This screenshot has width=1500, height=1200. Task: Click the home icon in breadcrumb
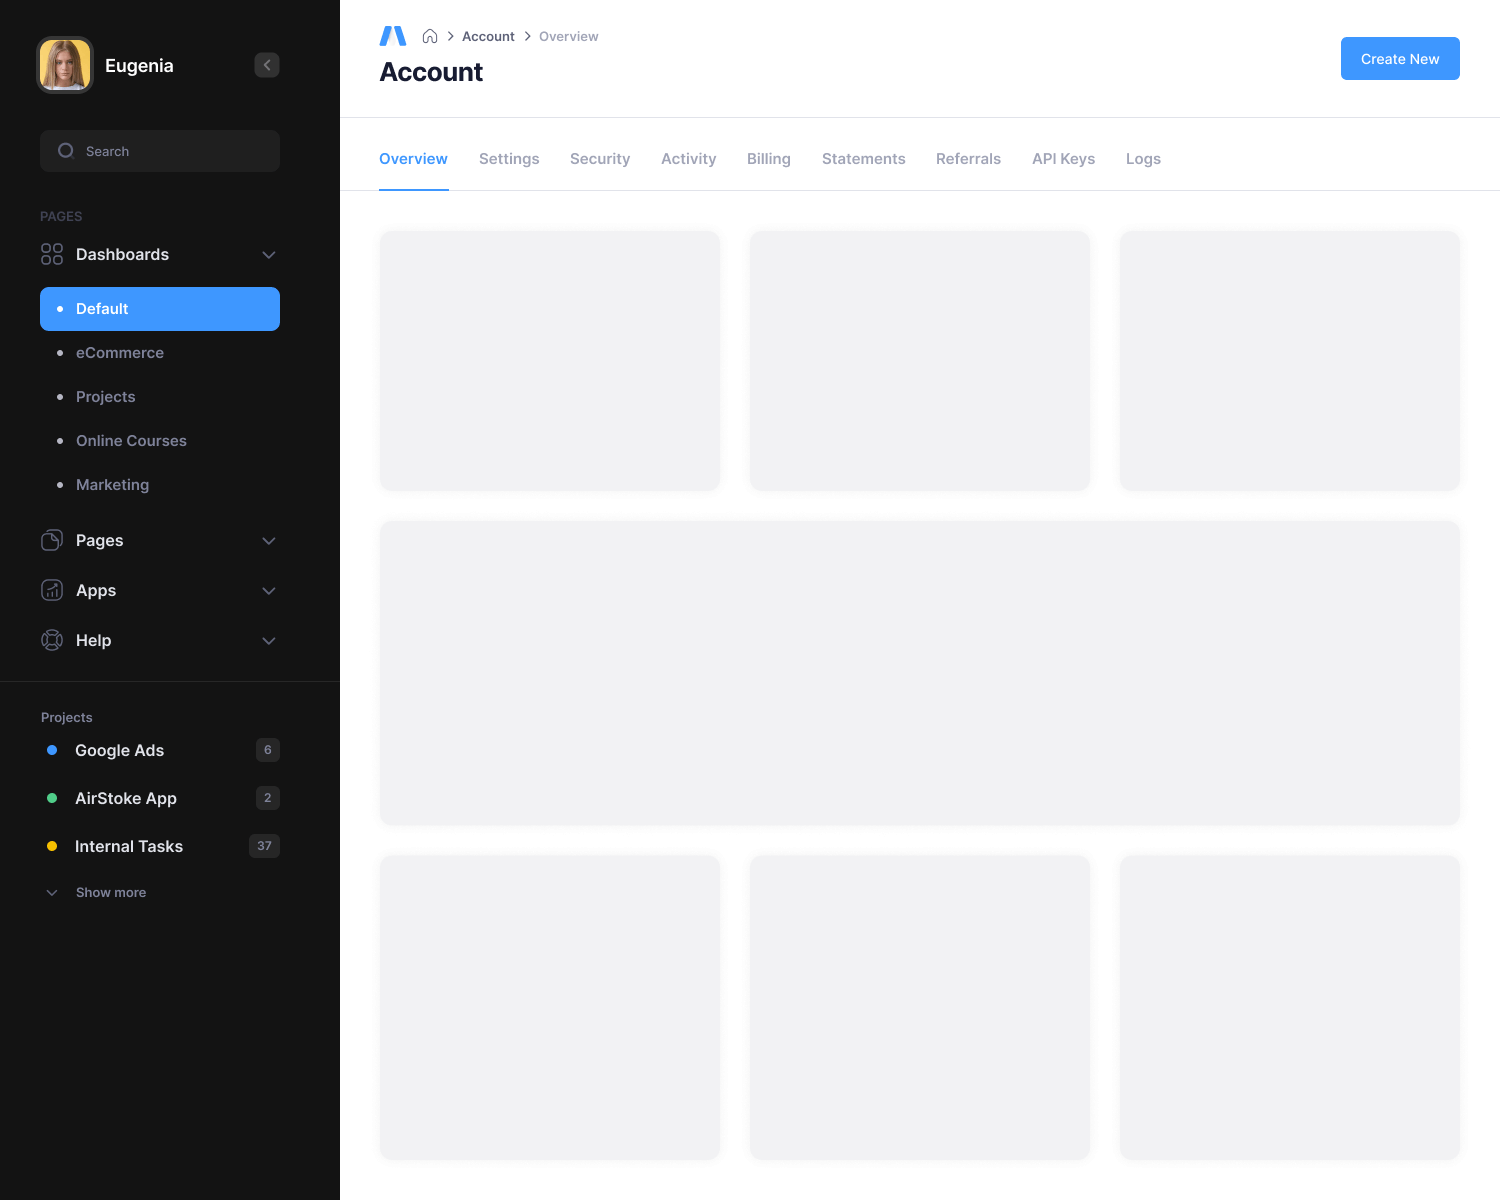click(430, 36)
